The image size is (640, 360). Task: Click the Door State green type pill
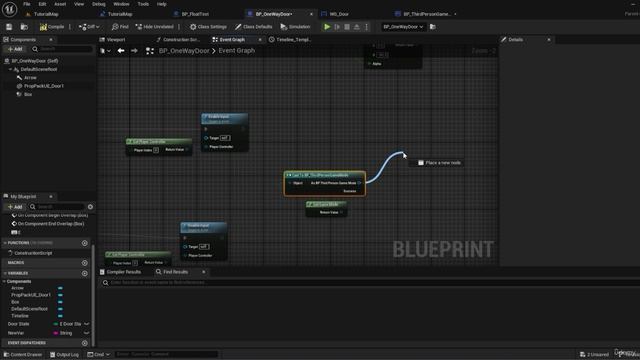pyautogui.click(x=56, y=324)
